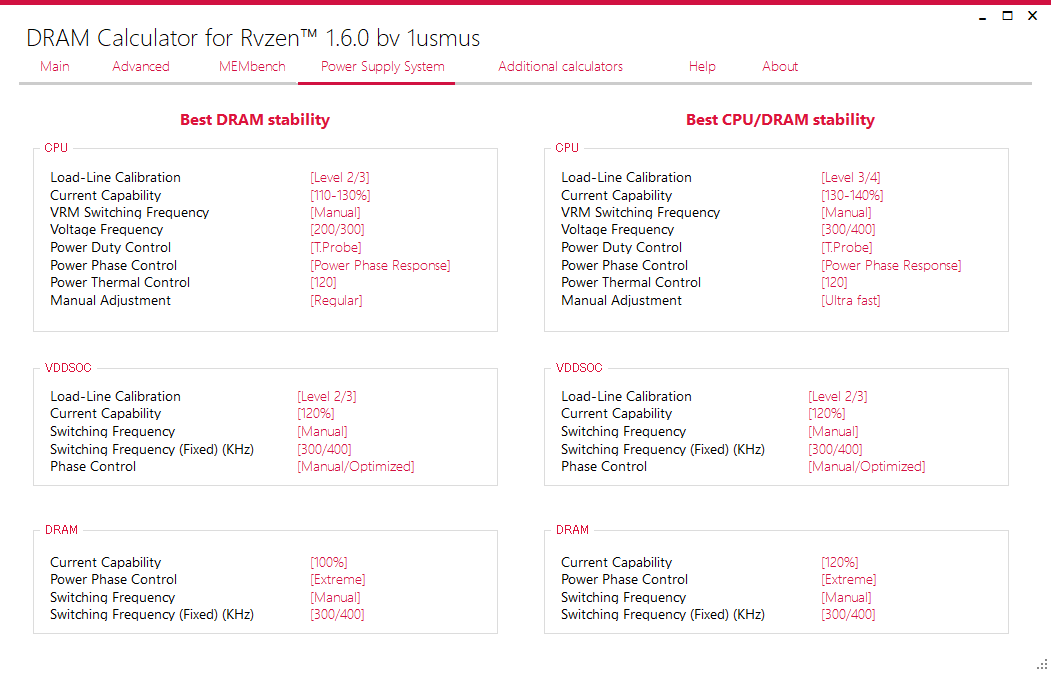The height and width of the screenshot is (673, 1051).
Task: Click Manual Adjustment label under Best DRAM stability
Action: pyautogui.click(x=111, y=300)
